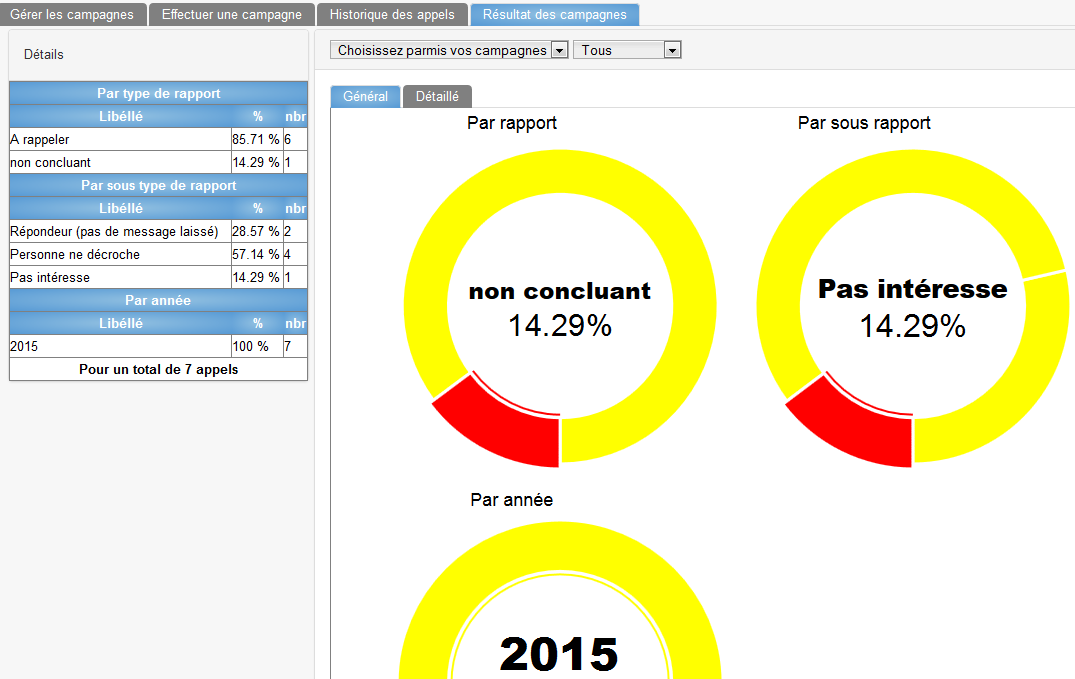Click the Détails panel heading

click(44, 54)
